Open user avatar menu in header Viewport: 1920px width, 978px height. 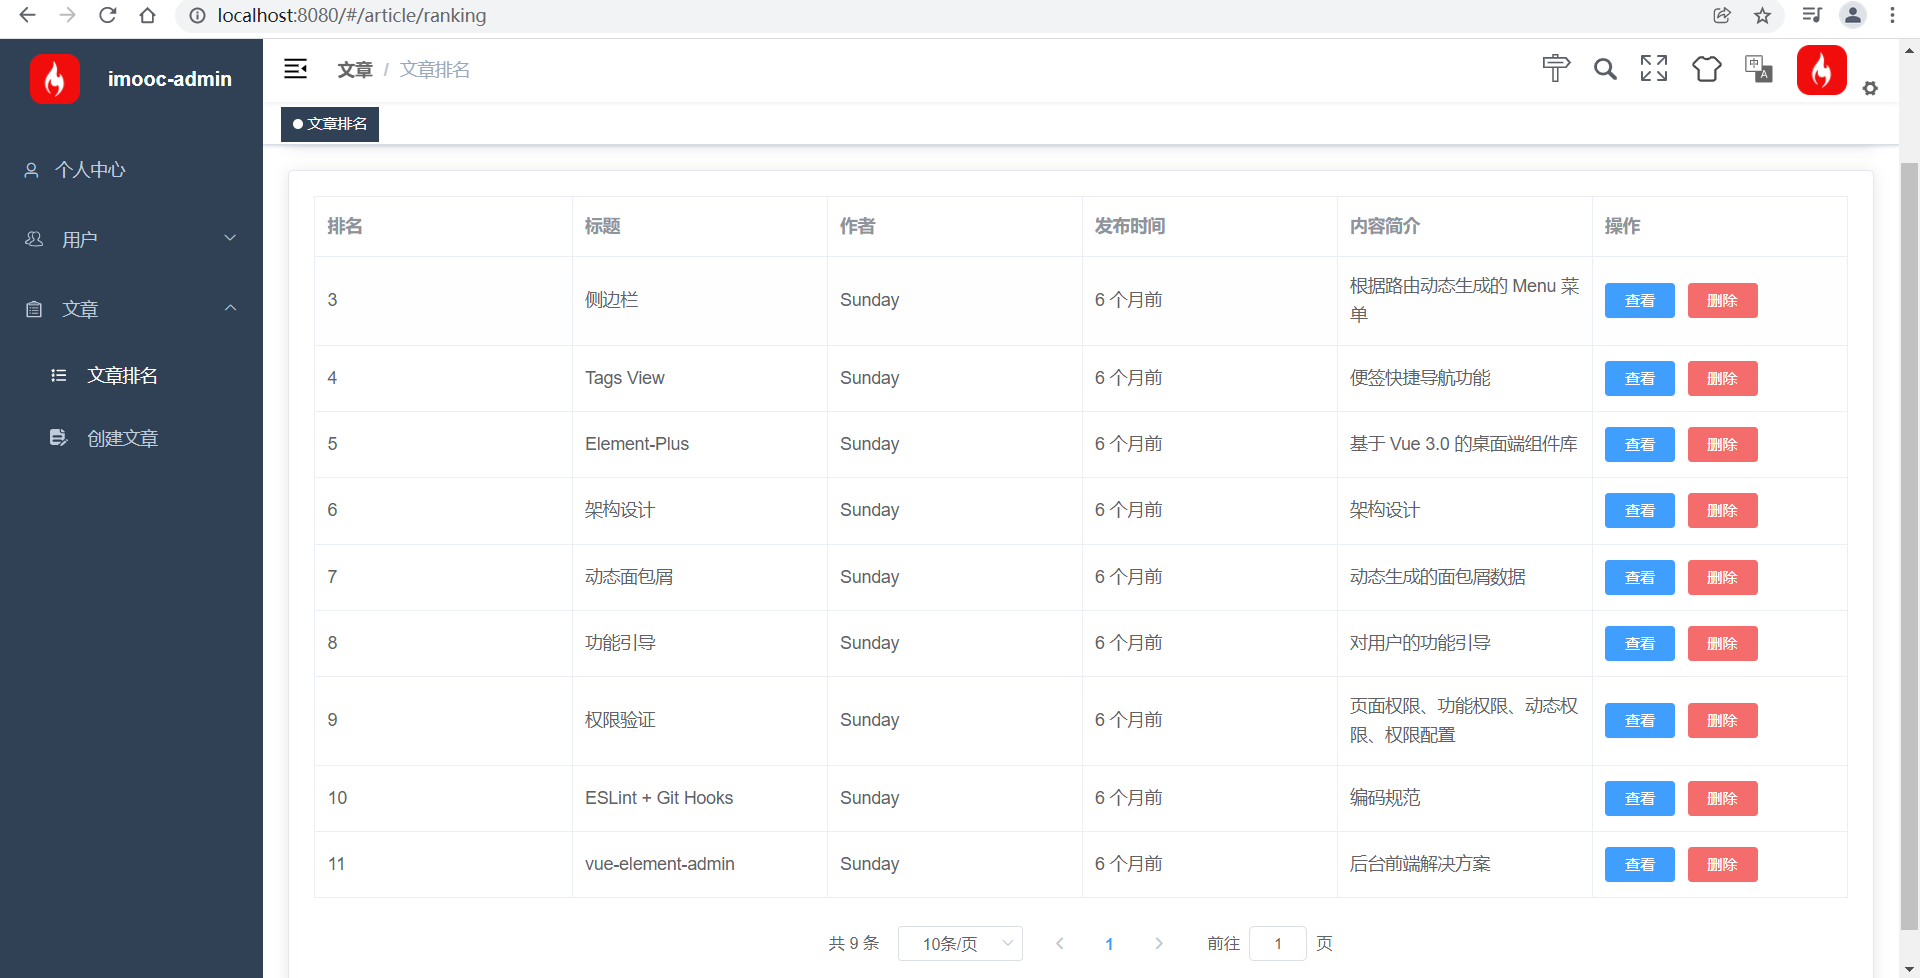pyautogui.click(x=1822, y=70)
